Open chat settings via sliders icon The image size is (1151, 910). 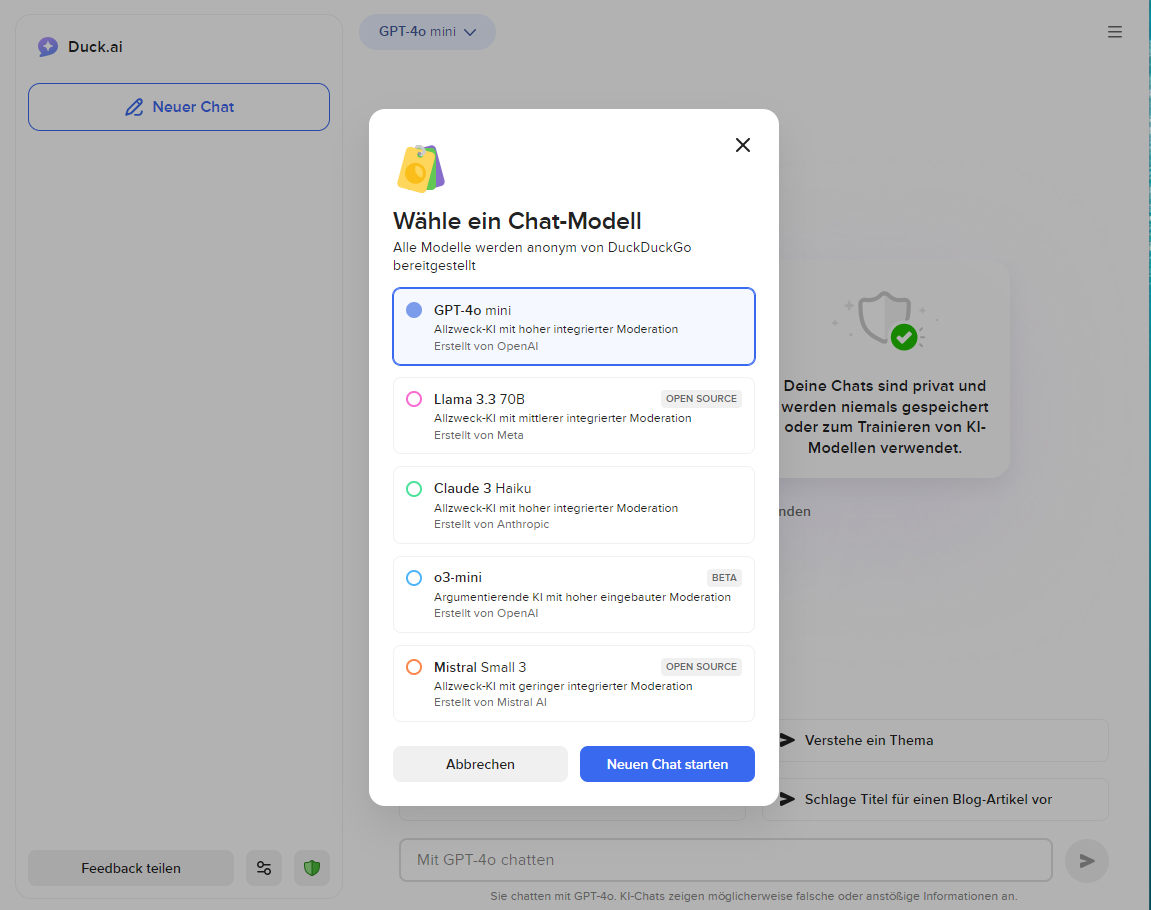tap(264, 868)
